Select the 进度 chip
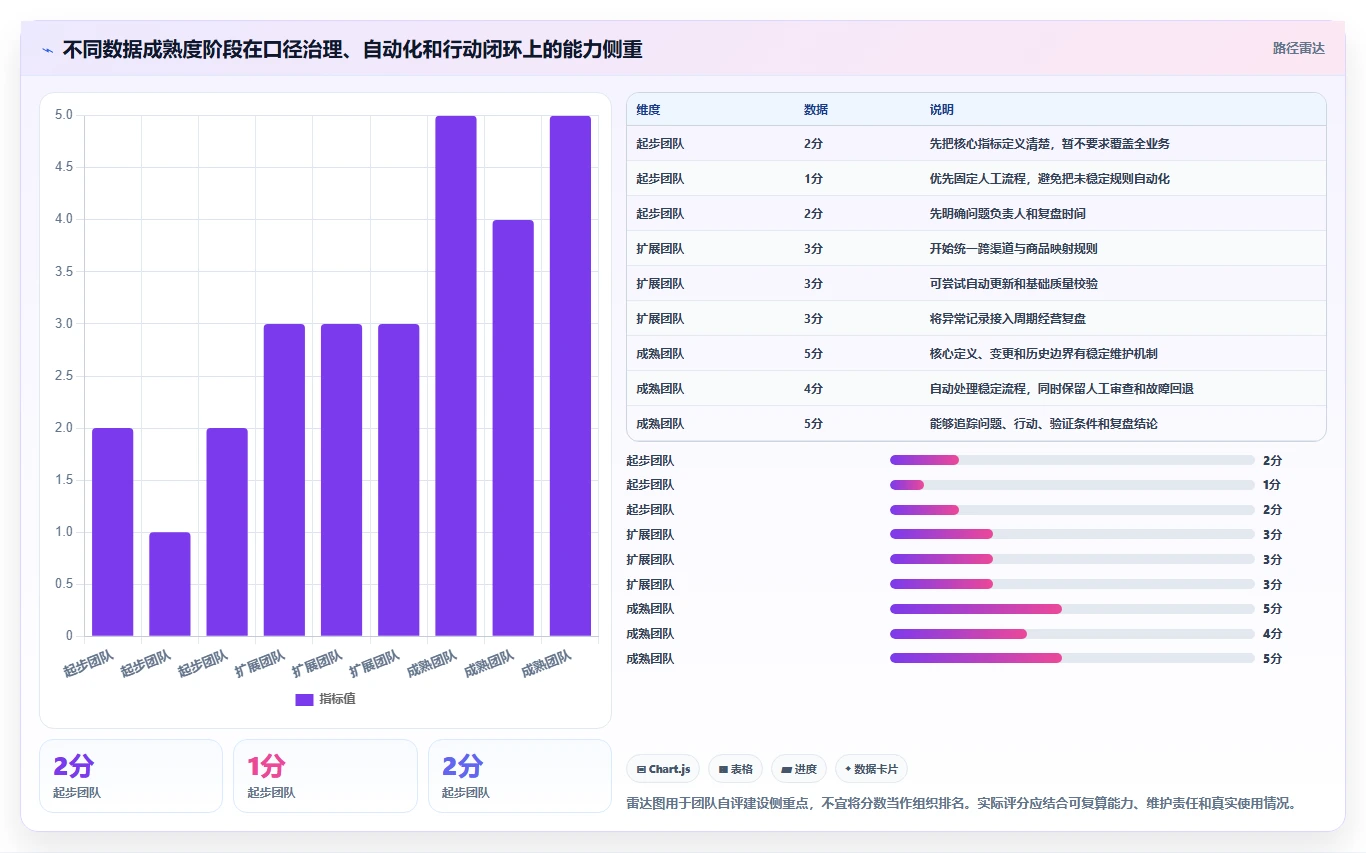Image resolution: width=1366 pixels, height=853 pixels. [x=799, y=769]
